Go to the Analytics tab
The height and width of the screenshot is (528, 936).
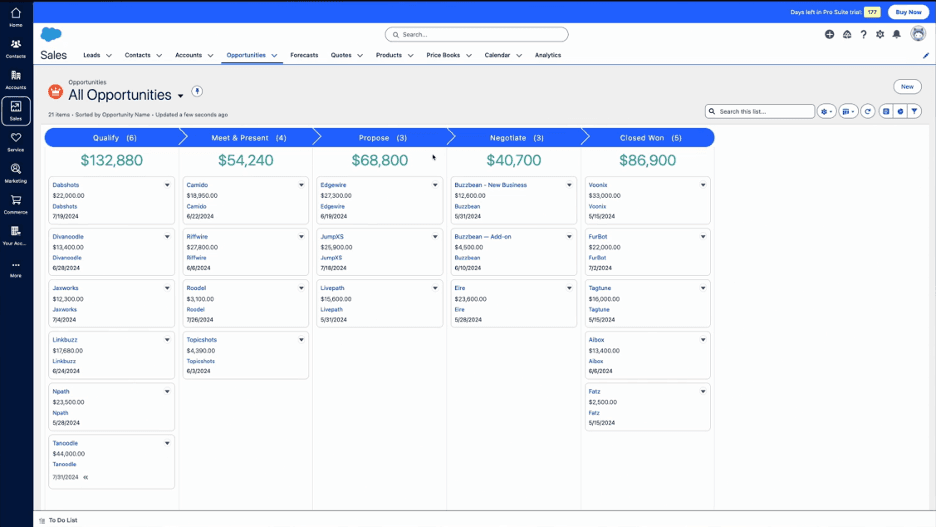click(x=548, y=55)
